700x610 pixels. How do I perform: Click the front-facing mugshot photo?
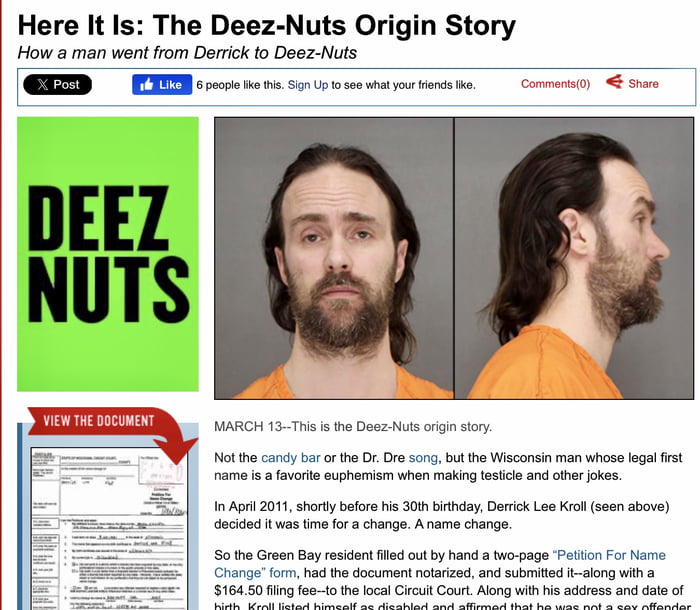click(x=334, y=258)
